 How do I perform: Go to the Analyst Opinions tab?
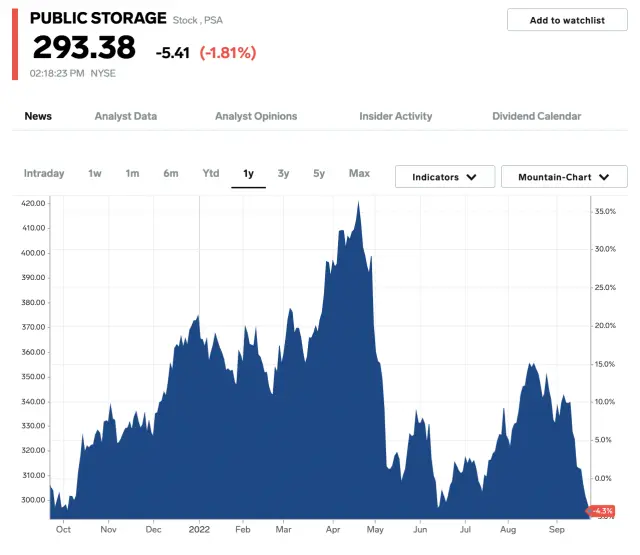point(256,116)
